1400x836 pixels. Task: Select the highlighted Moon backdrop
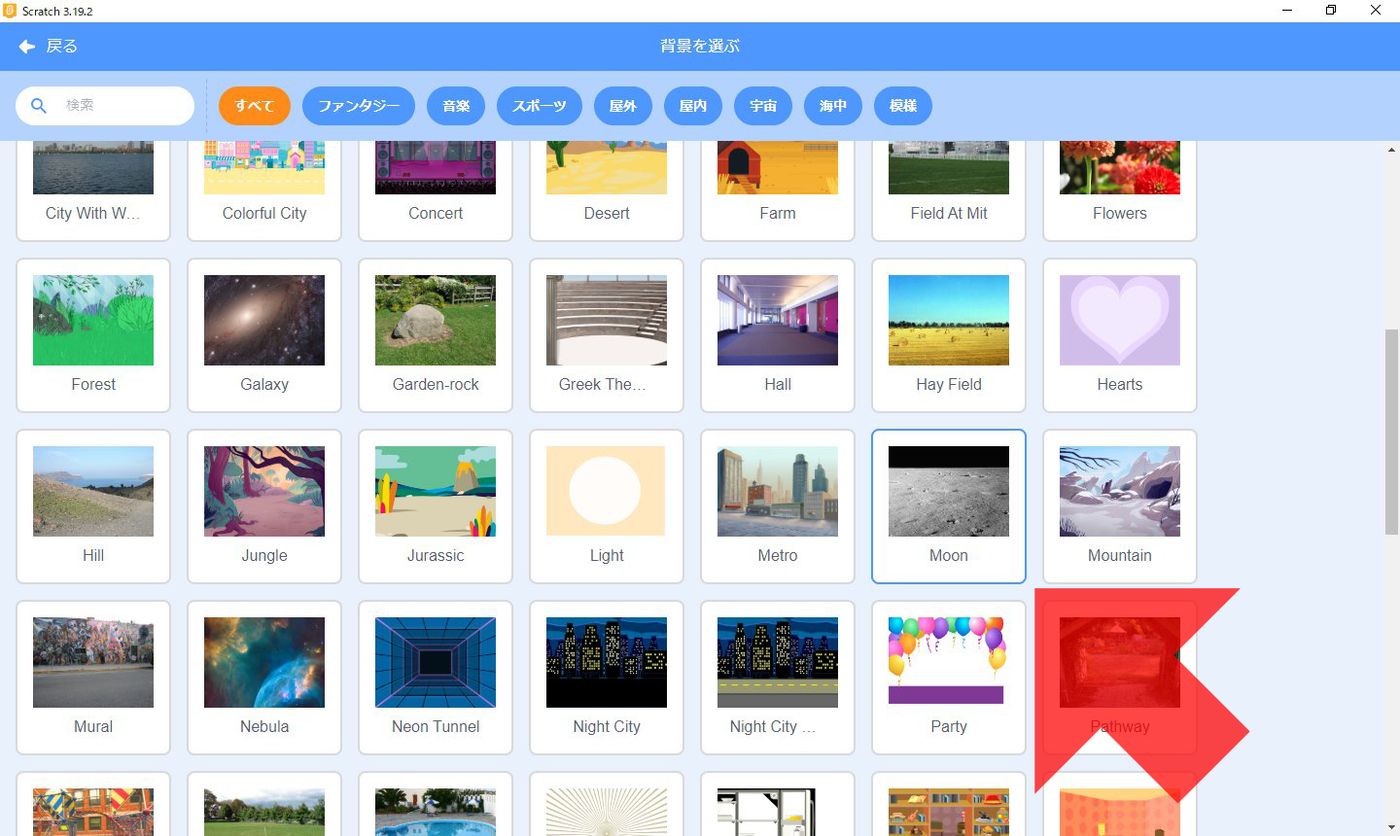point(948,506)
